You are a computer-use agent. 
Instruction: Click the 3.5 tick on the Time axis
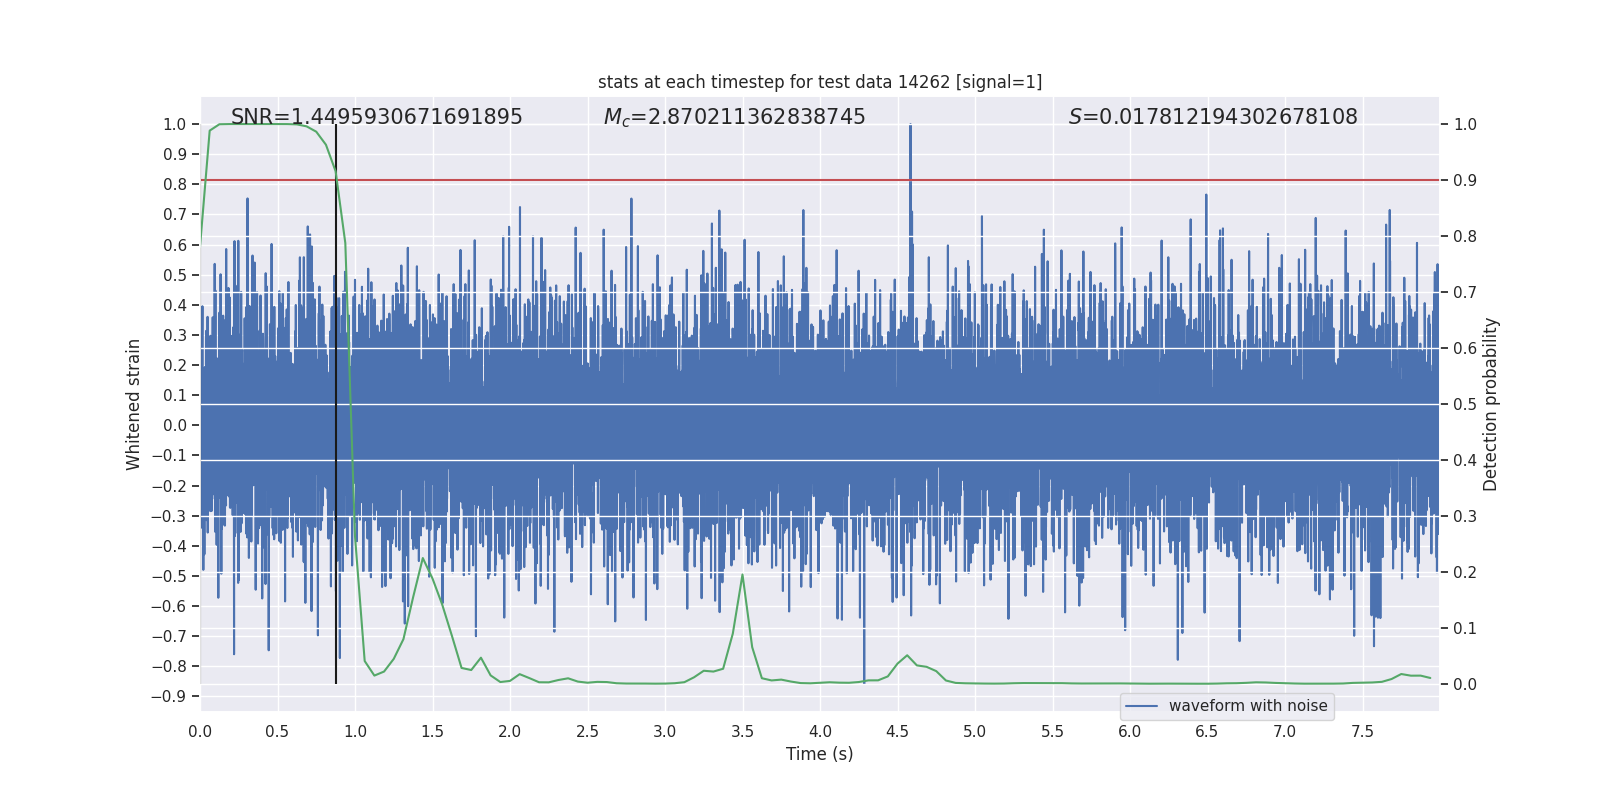tap(742, 732)
